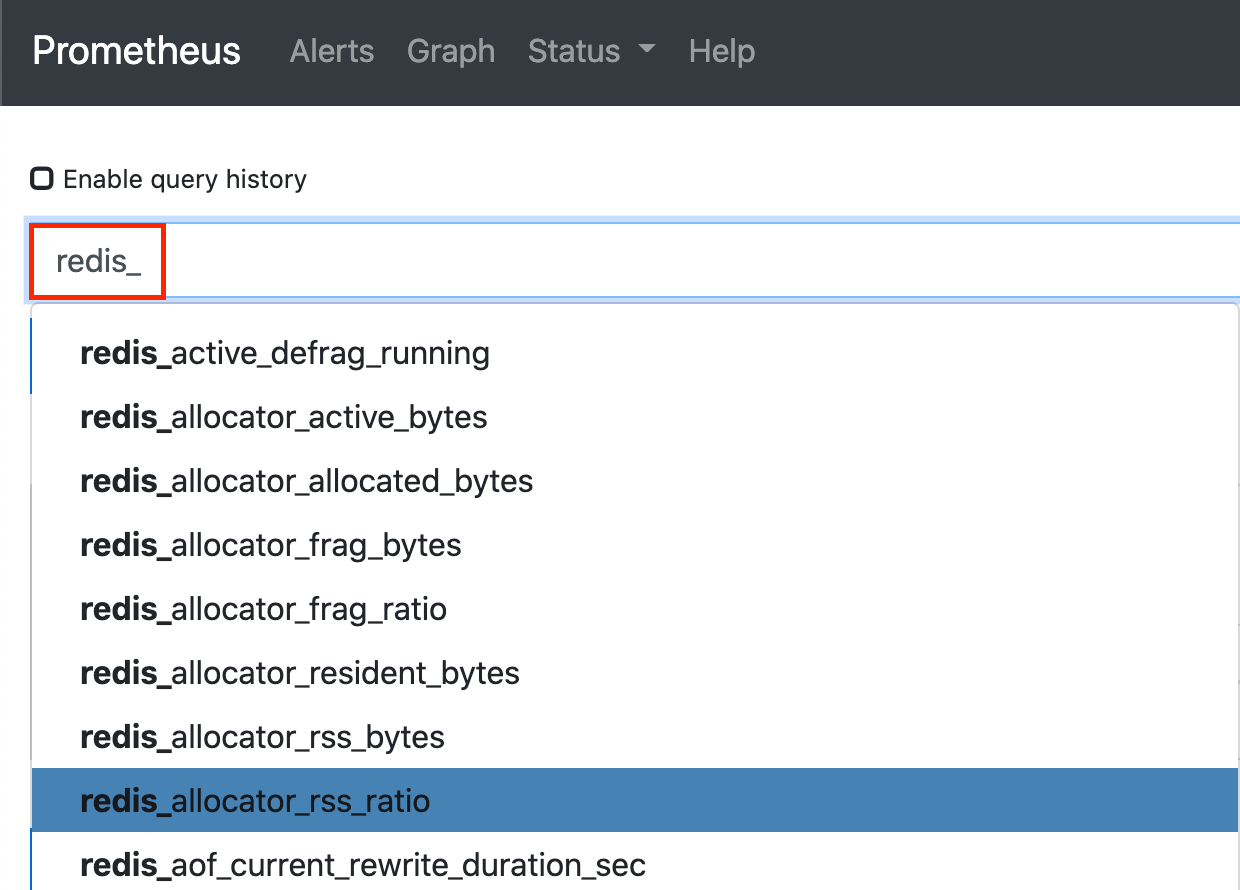Pick redis_allocator_rss_bytes suggestion

pos(635,737)
